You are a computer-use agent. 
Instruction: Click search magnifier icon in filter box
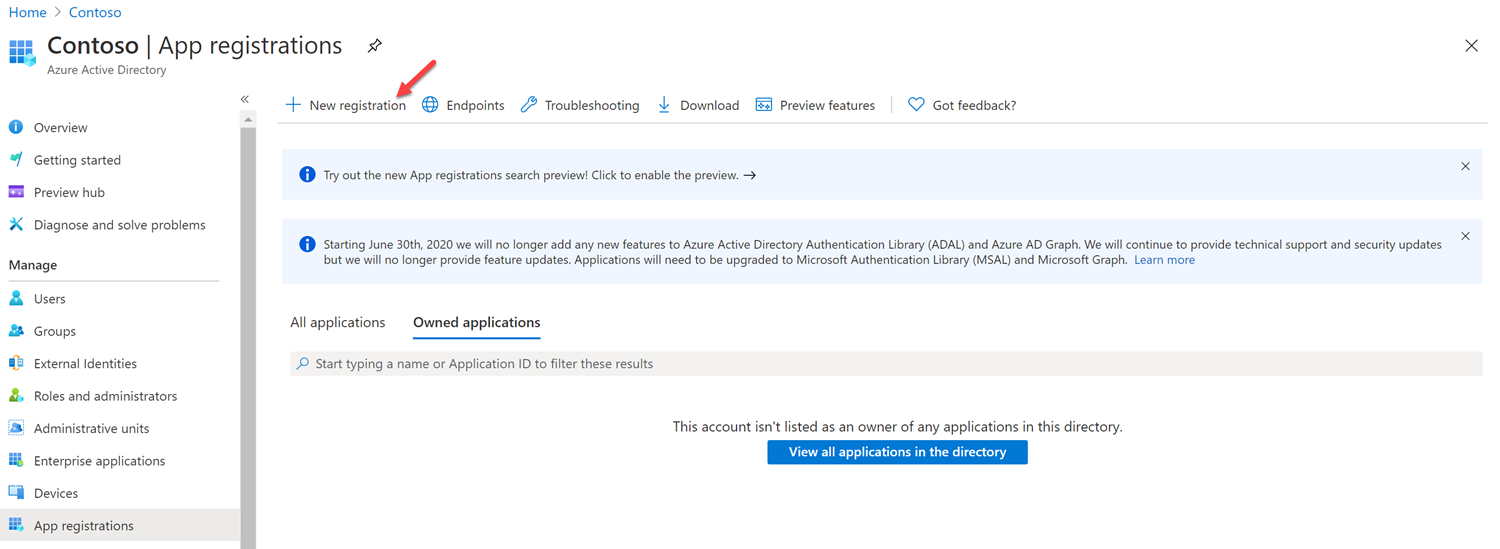pos(303,364)
